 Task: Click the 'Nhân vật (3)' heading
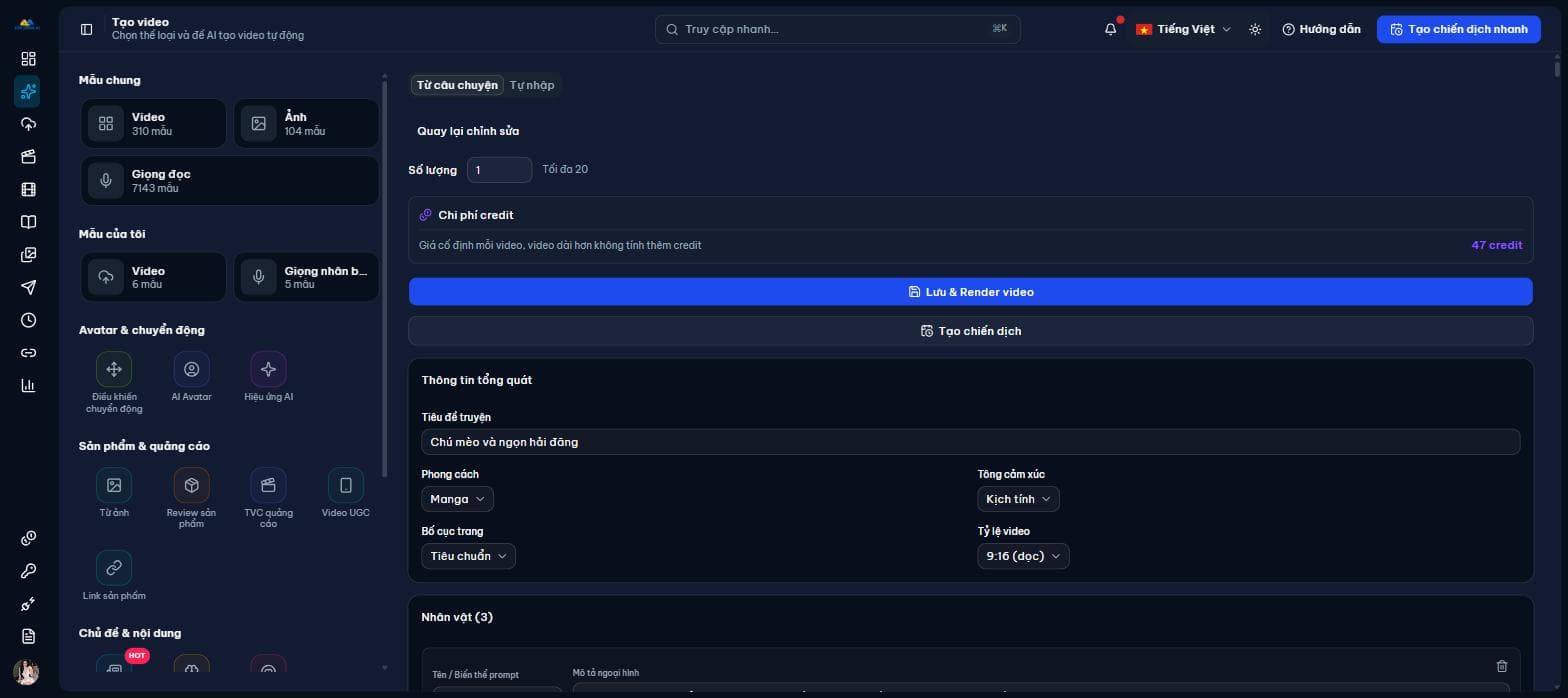tap(457, 617)
